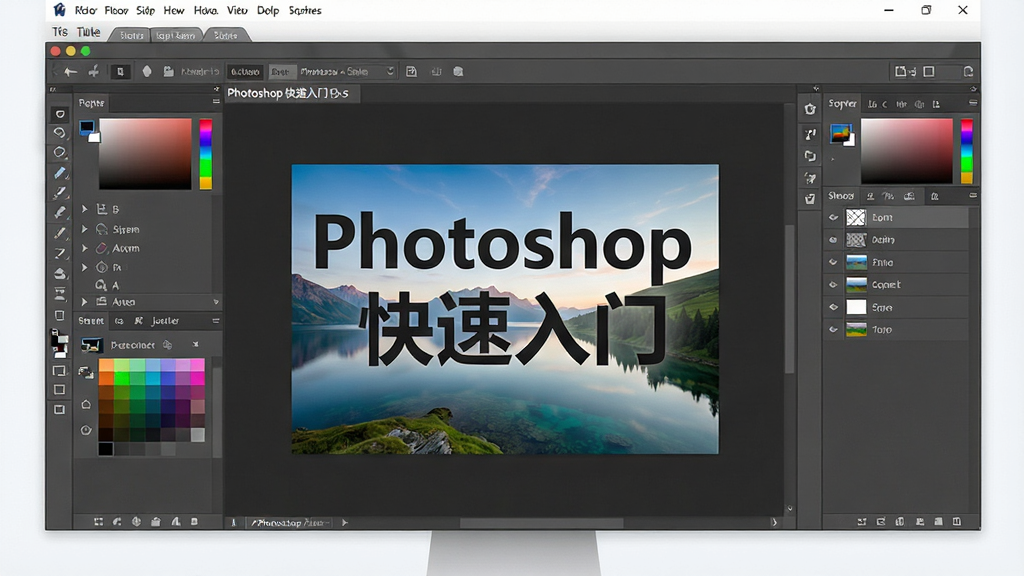Click the highlighted gray button in options bar
The image size is (1024, 576).
pyautogui.click(x=281, y=72)
